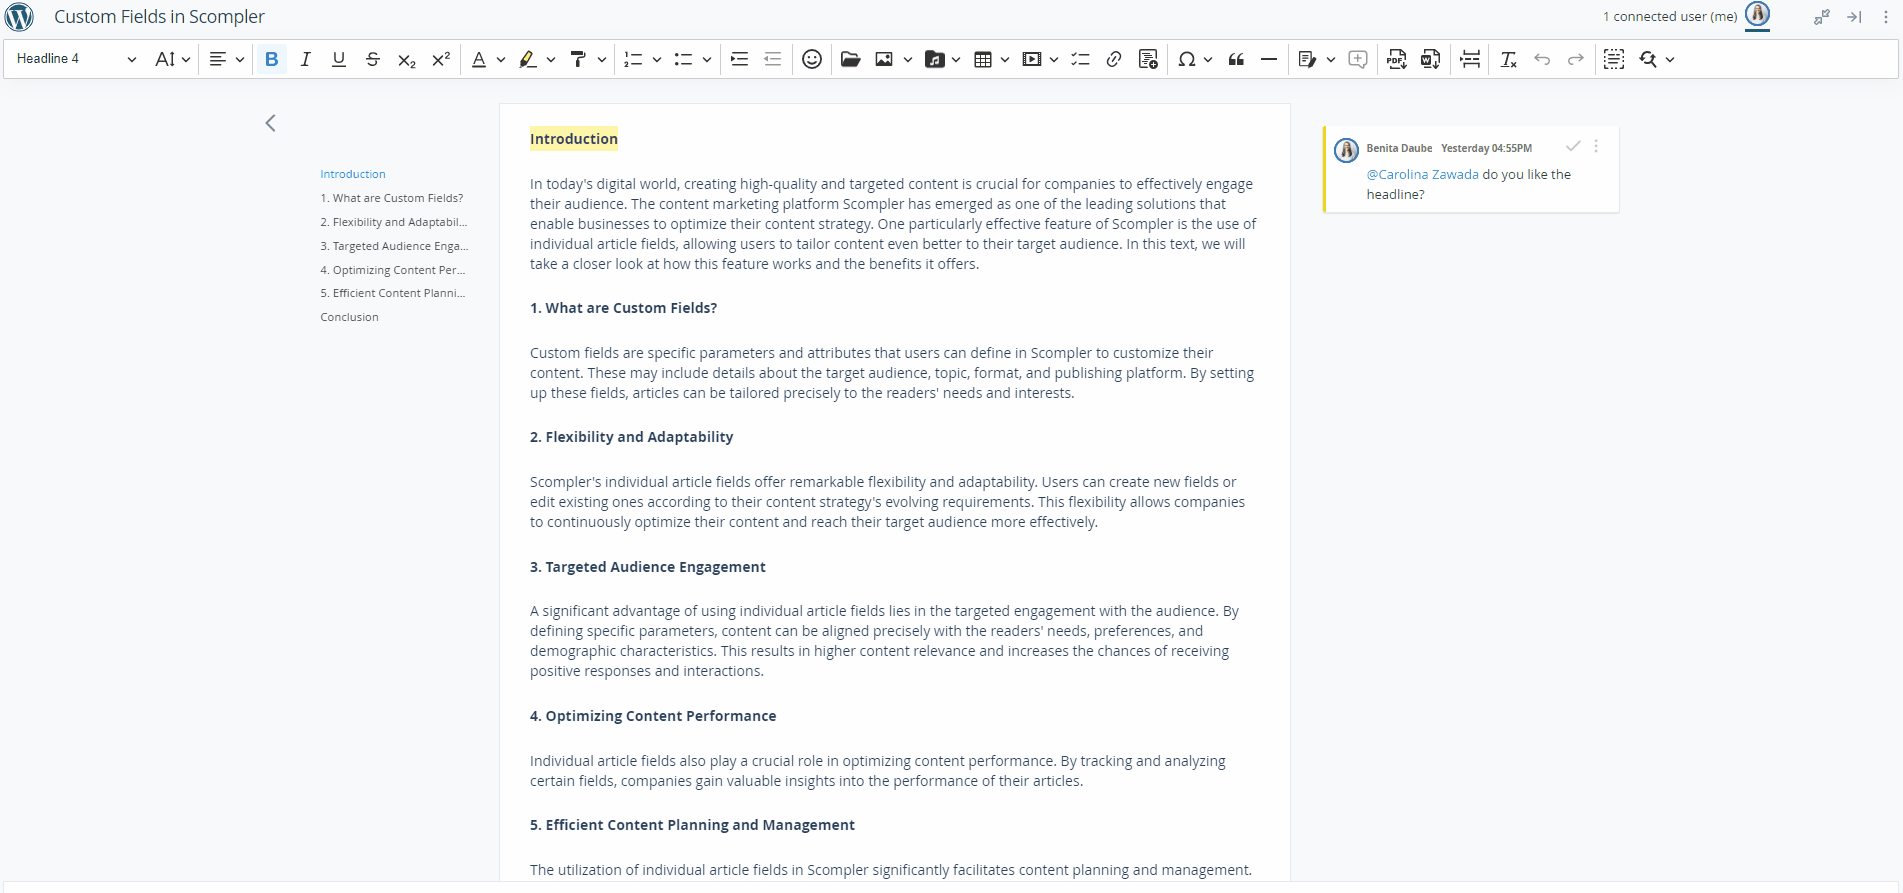
Task: Resolve Benita Daube's comment with checkmark
Action: pyautogui.click(x=1573, y=146)
